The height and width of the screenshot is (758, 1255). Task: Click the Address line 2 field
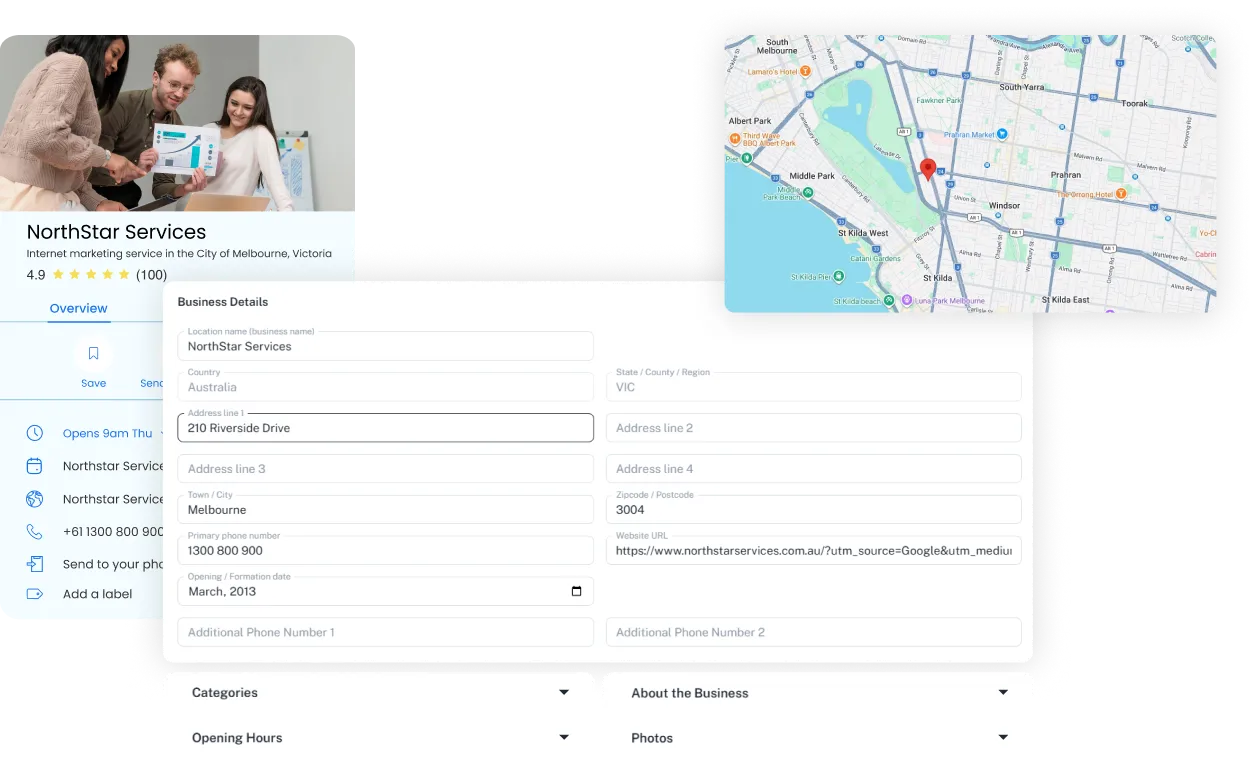(x=813, y=428)
